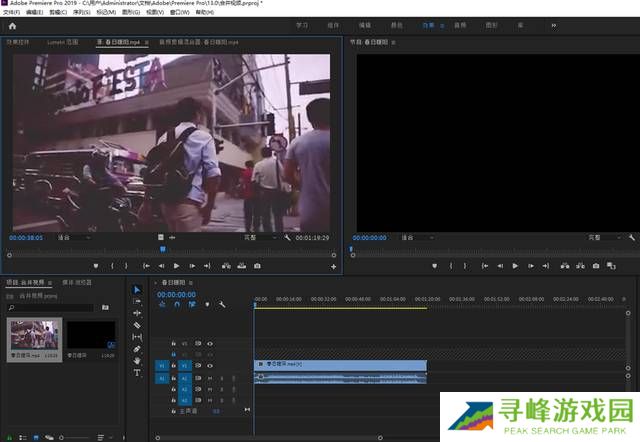Click the Home icon at top left
The width and height of the screenshot is (640, 442).
click(x=12, y=26)
